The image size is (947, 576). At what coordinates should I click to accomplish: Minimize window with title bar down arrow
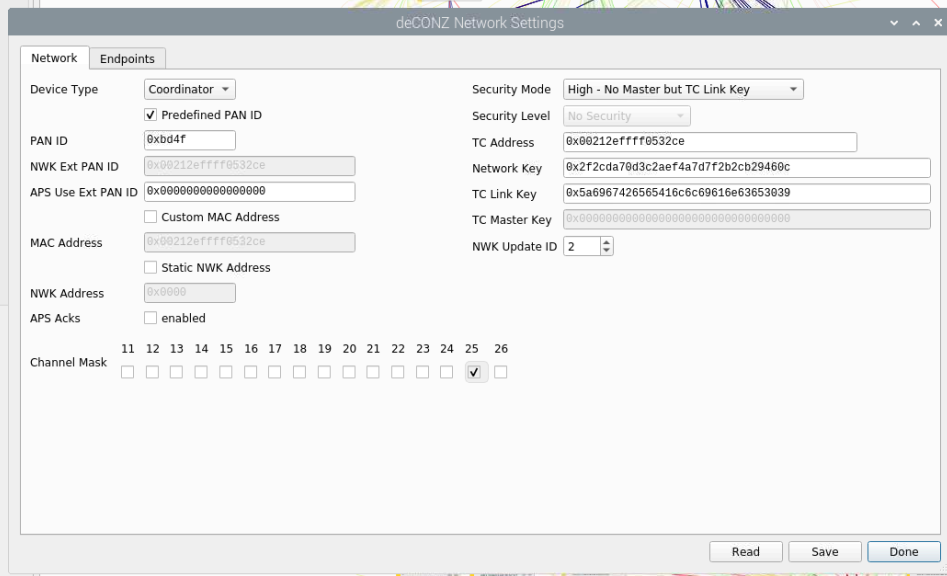[894, 23]
